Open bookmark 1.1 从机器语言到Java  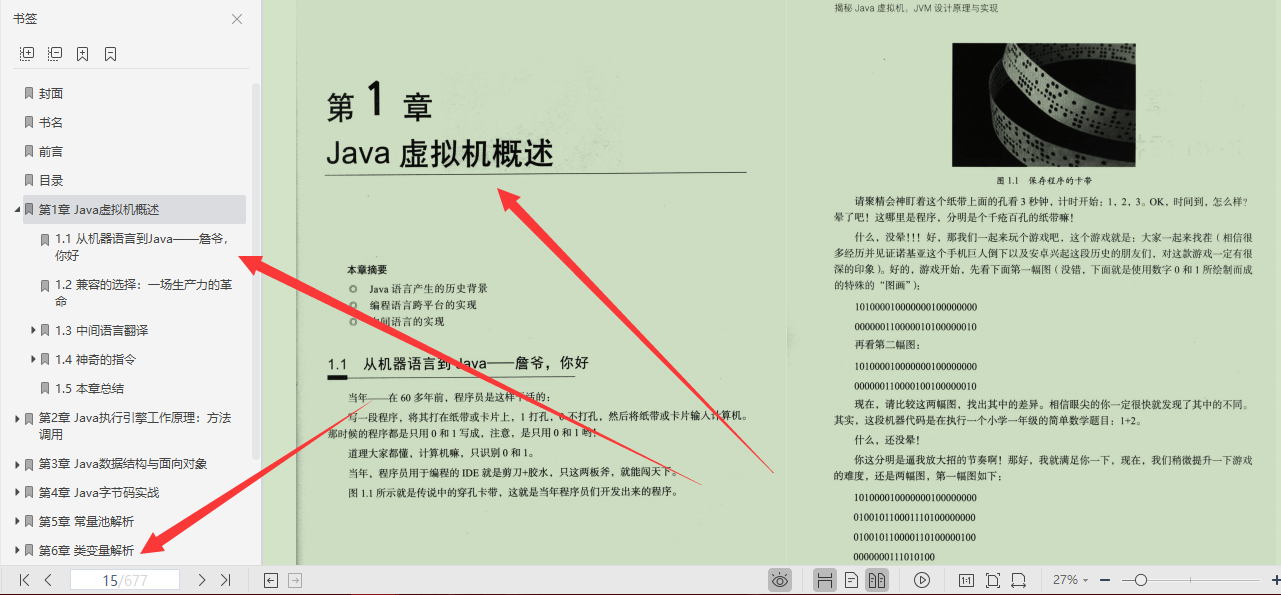tap(142, 247)
